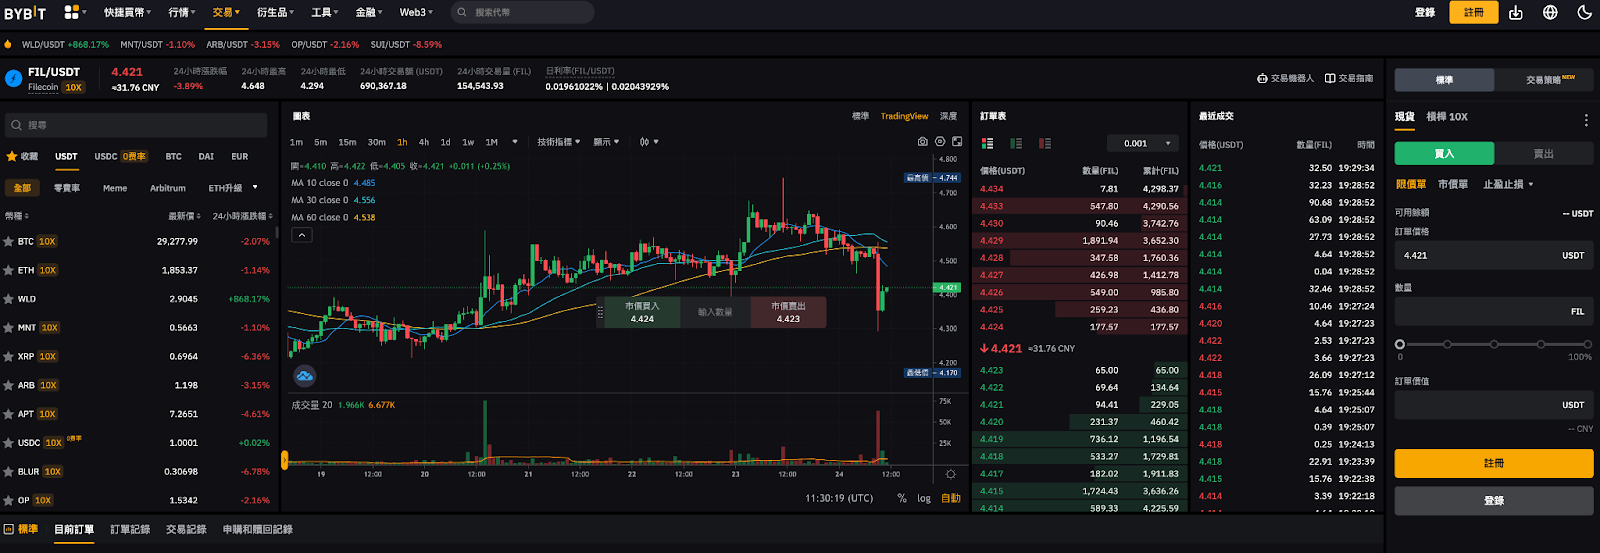Take a chart screenshot with camera icon
Viewport: 1600px width, 553px height.
[x=922, y=142]
